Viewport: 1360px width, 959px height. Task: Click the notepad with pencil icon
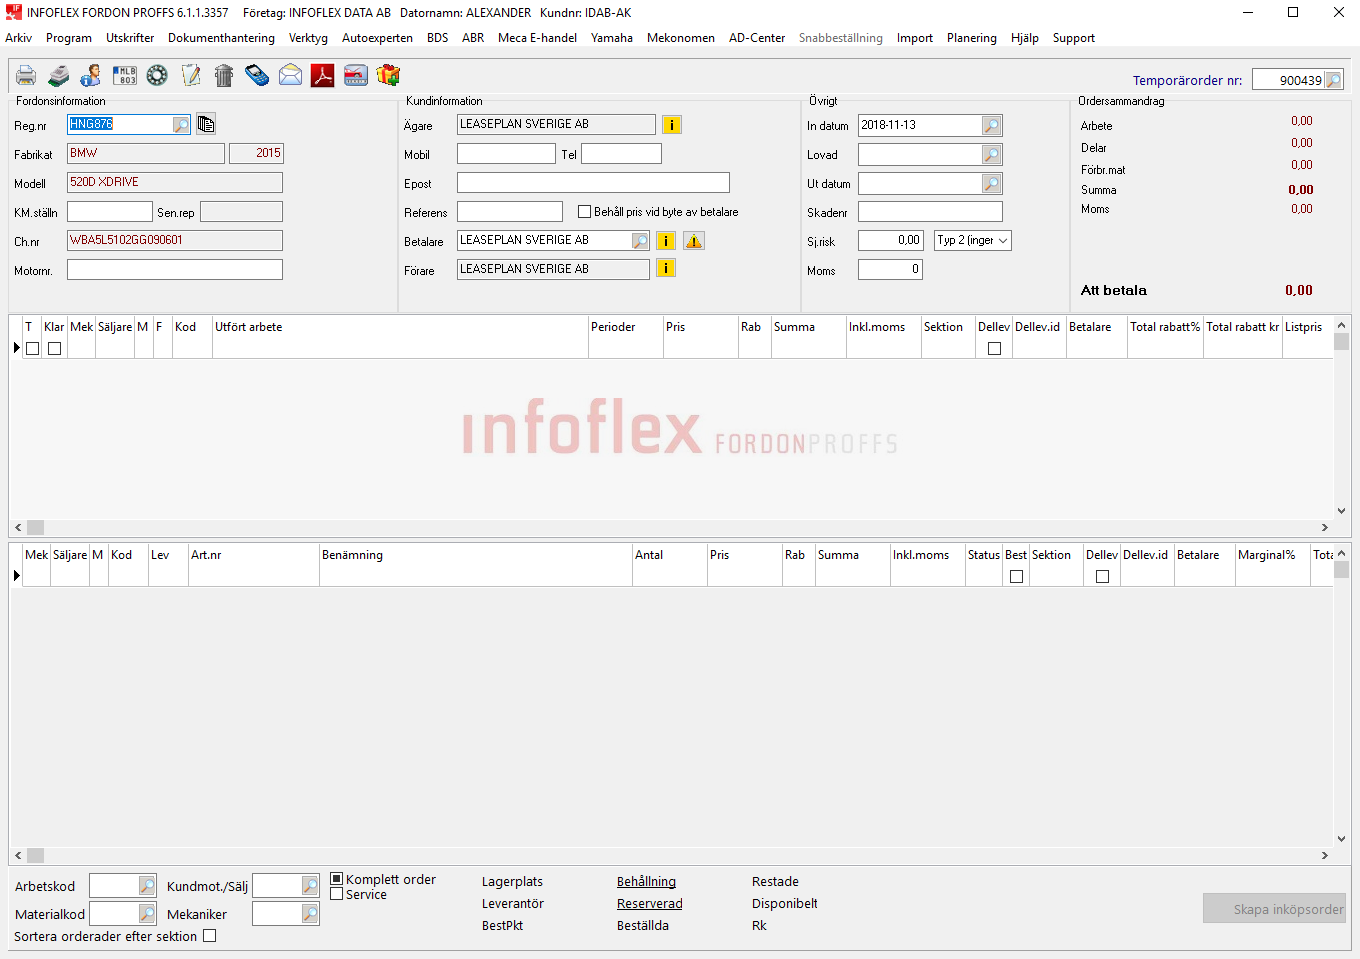(x=190, y=76)
